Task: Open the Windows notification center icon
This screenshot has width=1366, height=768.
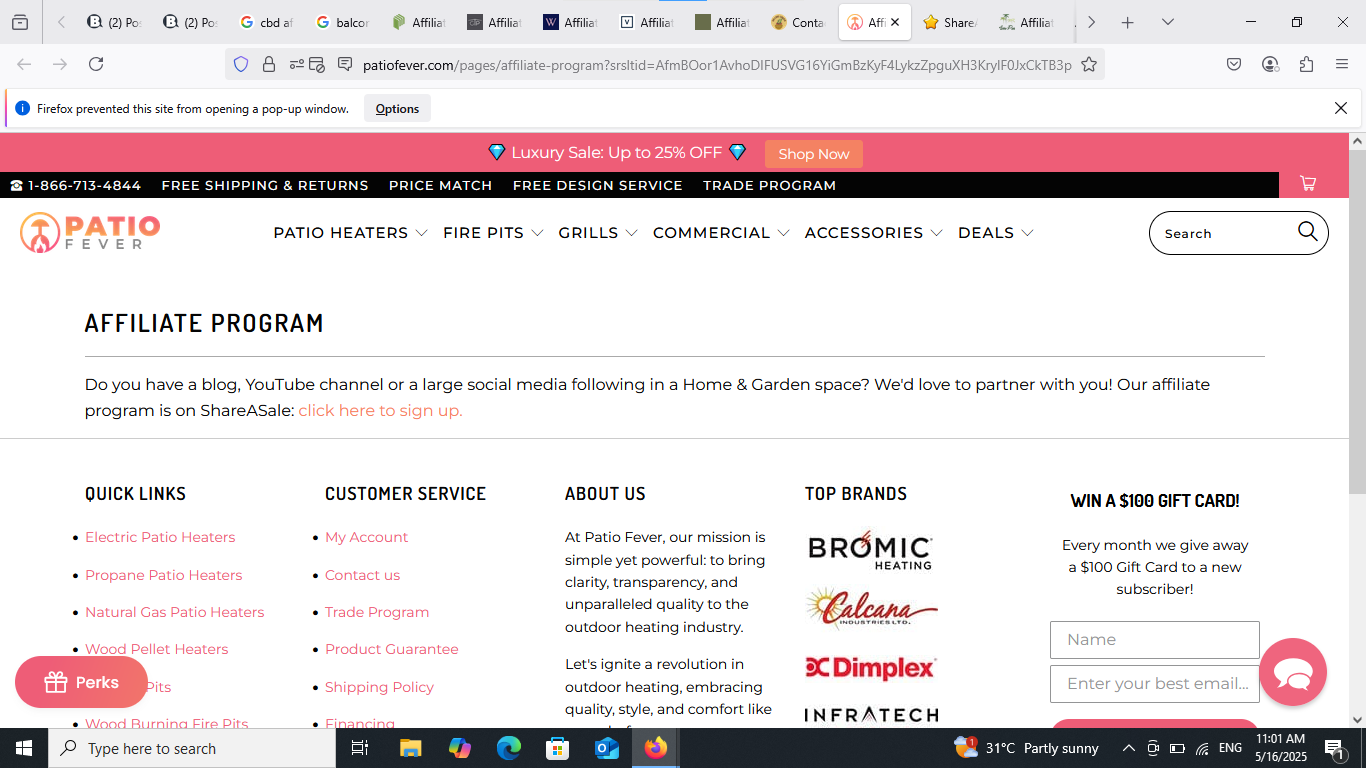Action: pyautogui.click(x=1334, y=748)
